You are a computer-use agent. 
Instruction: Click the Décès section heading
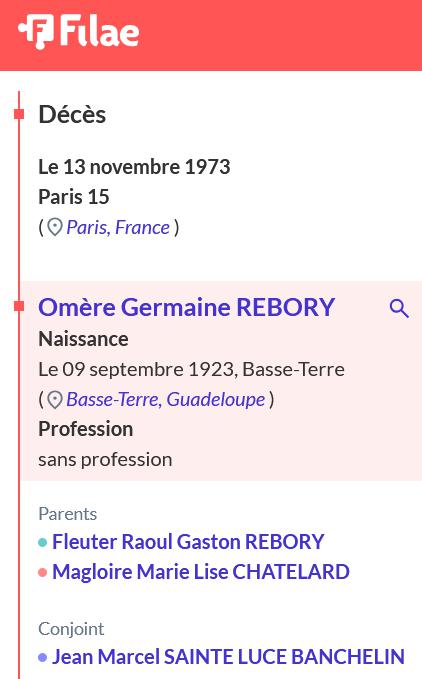72,114
